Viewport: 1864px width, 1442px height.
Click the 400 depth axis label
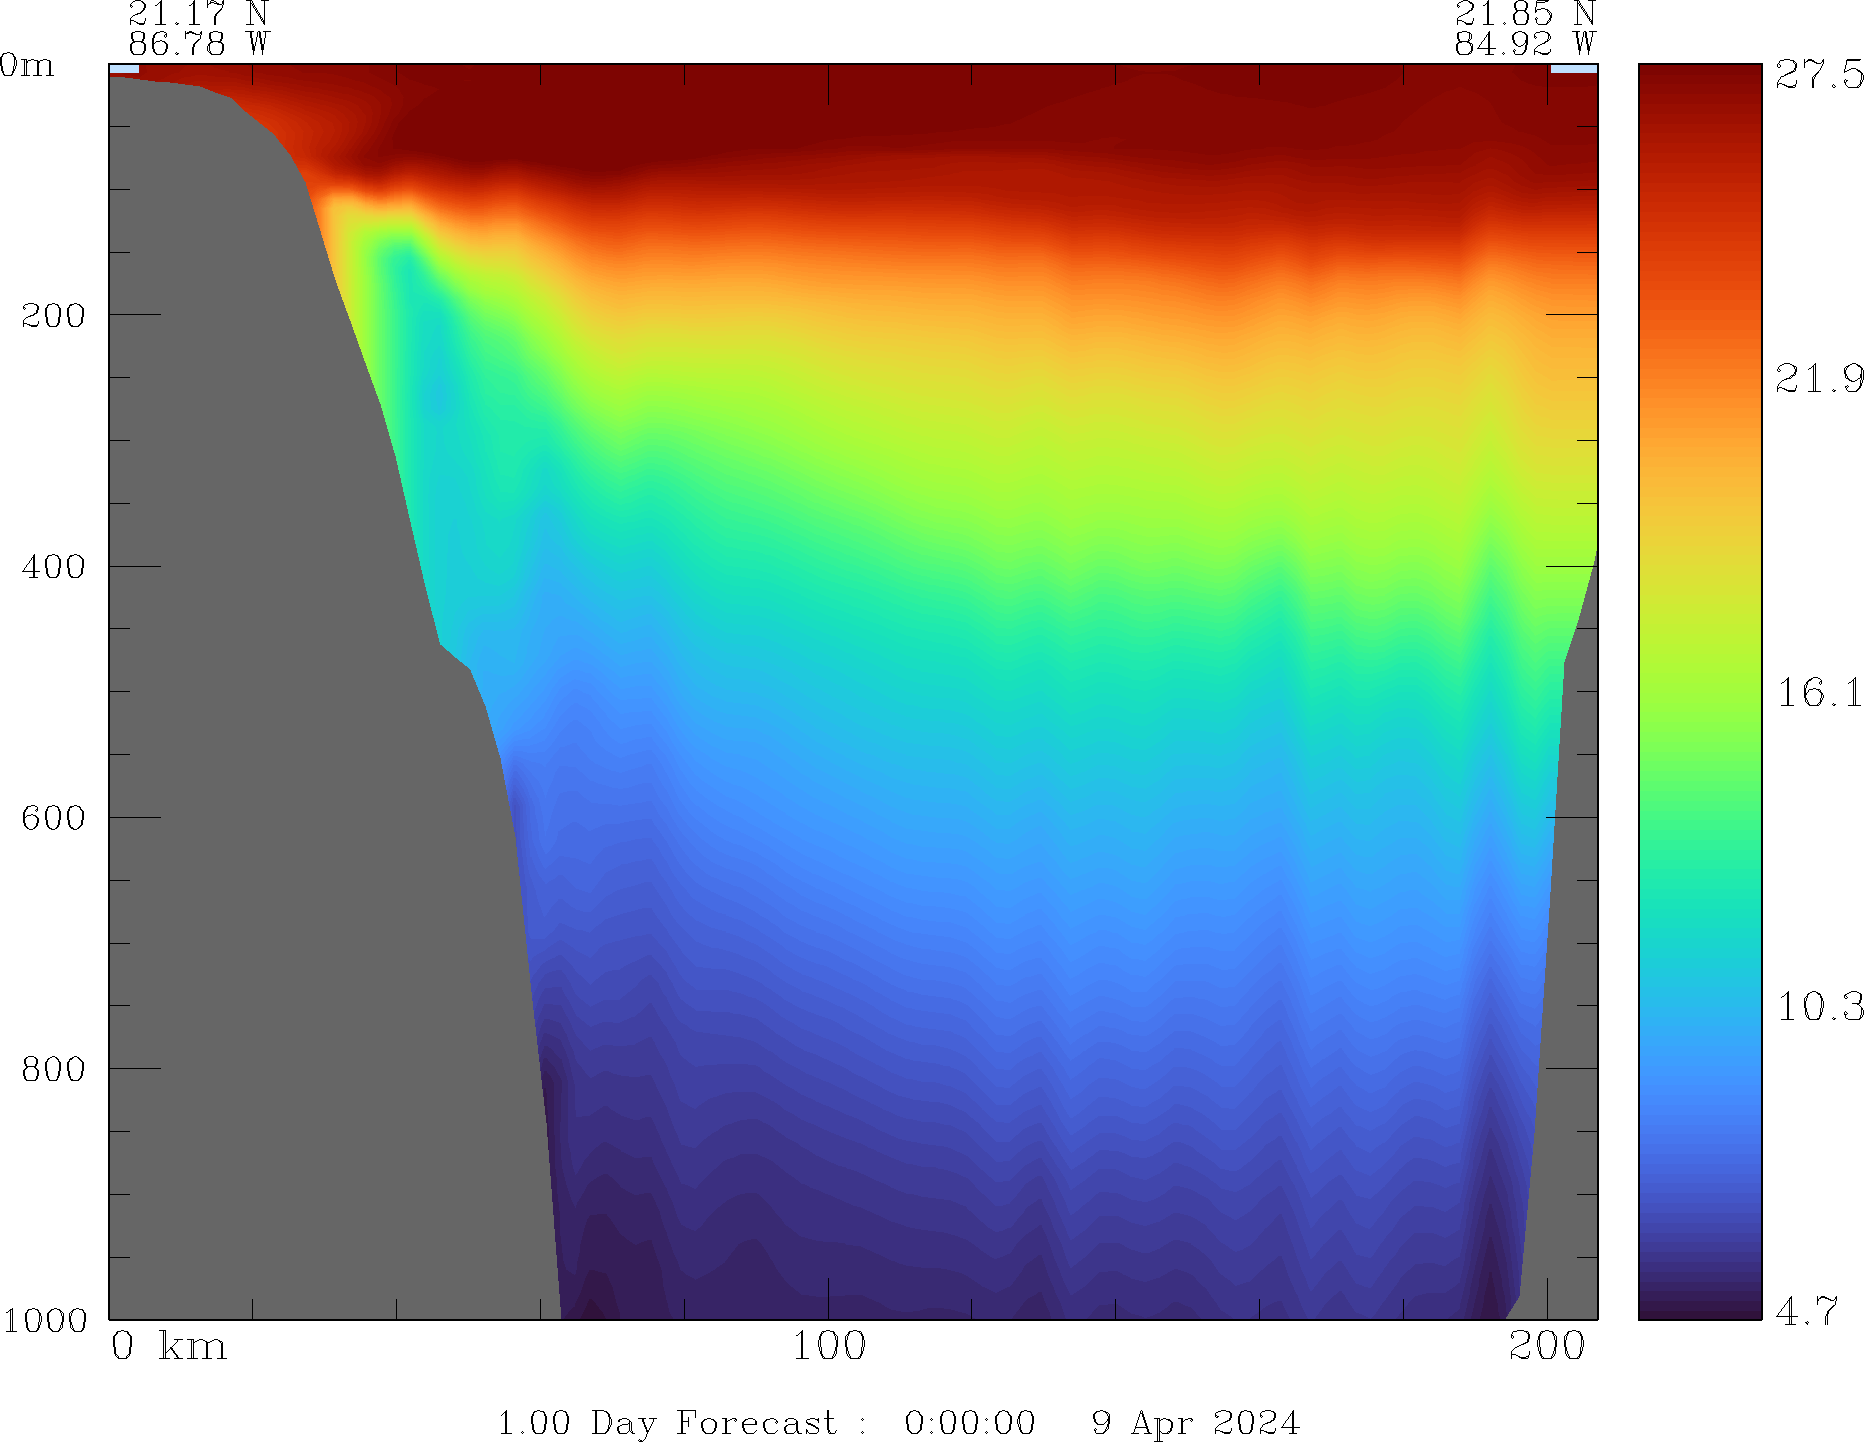coord(54,567)
